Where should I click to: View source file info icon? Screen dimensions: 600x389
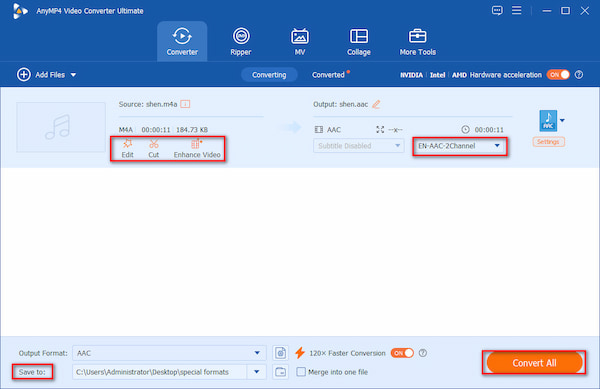click(x=185, y=104)
